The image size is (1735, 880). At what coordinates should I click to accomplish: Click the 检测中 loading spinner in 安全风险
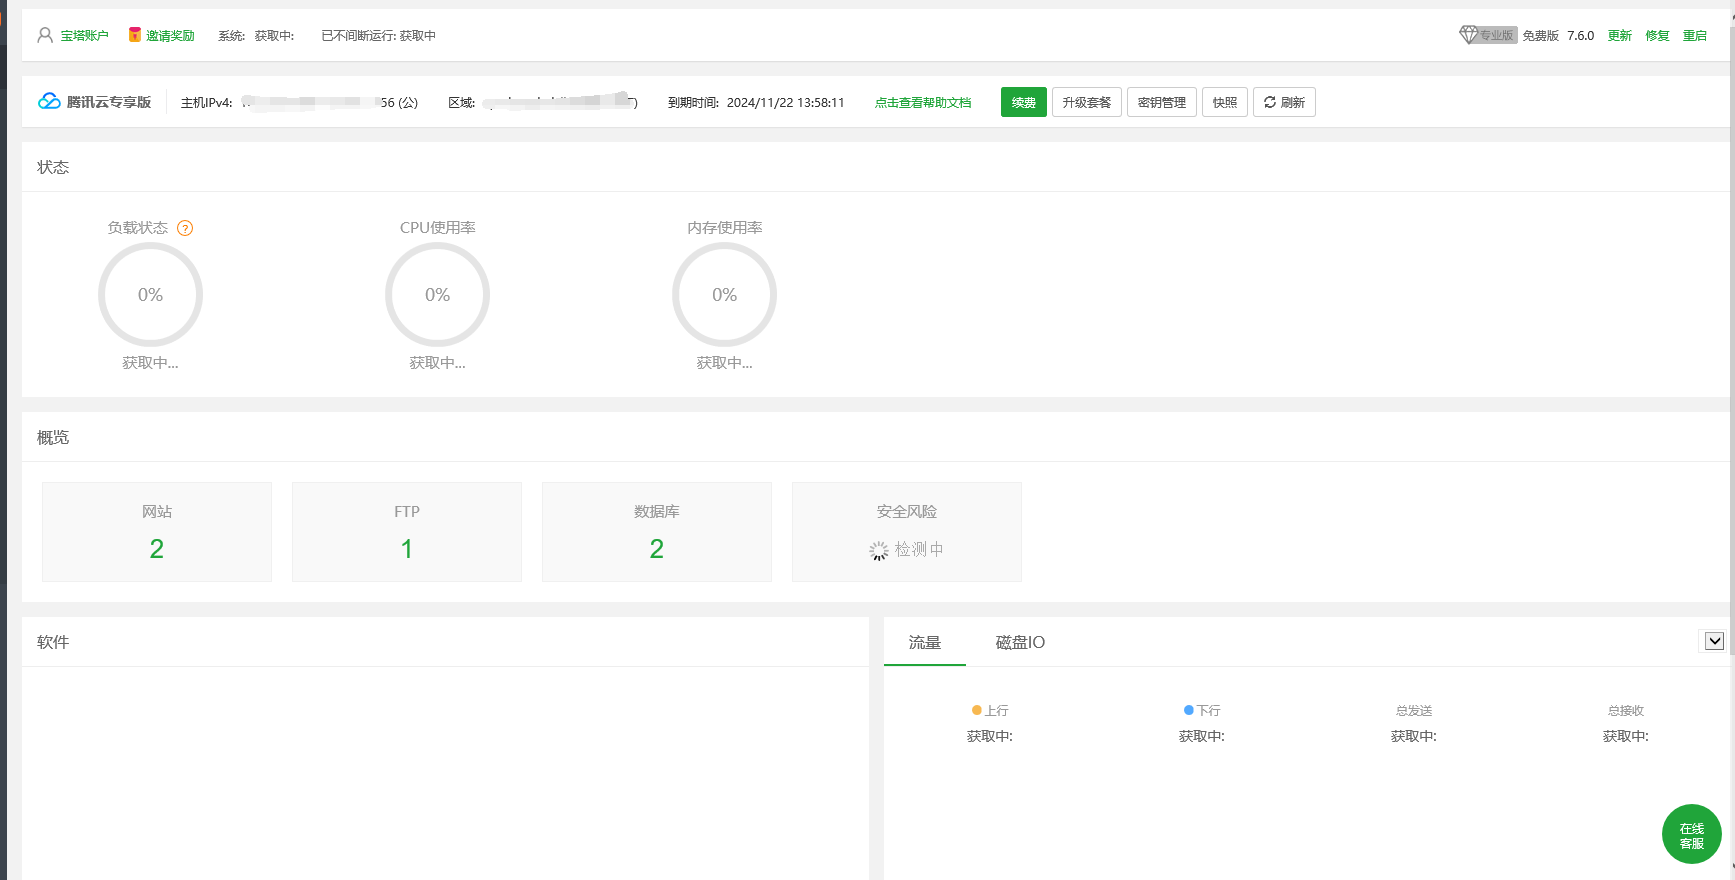coord(878,550)
